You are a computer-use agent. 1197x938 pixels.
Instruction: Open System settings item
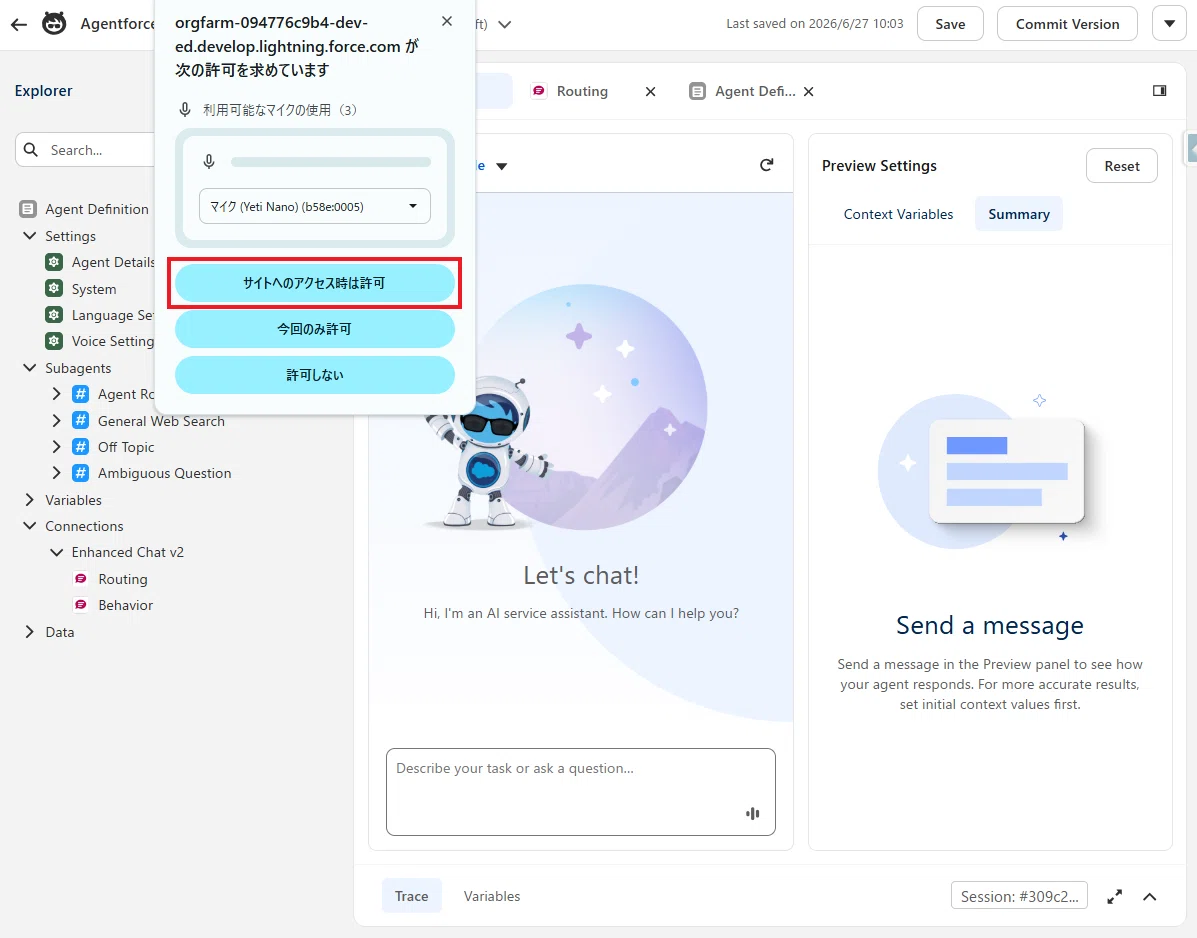pos(94,289)
